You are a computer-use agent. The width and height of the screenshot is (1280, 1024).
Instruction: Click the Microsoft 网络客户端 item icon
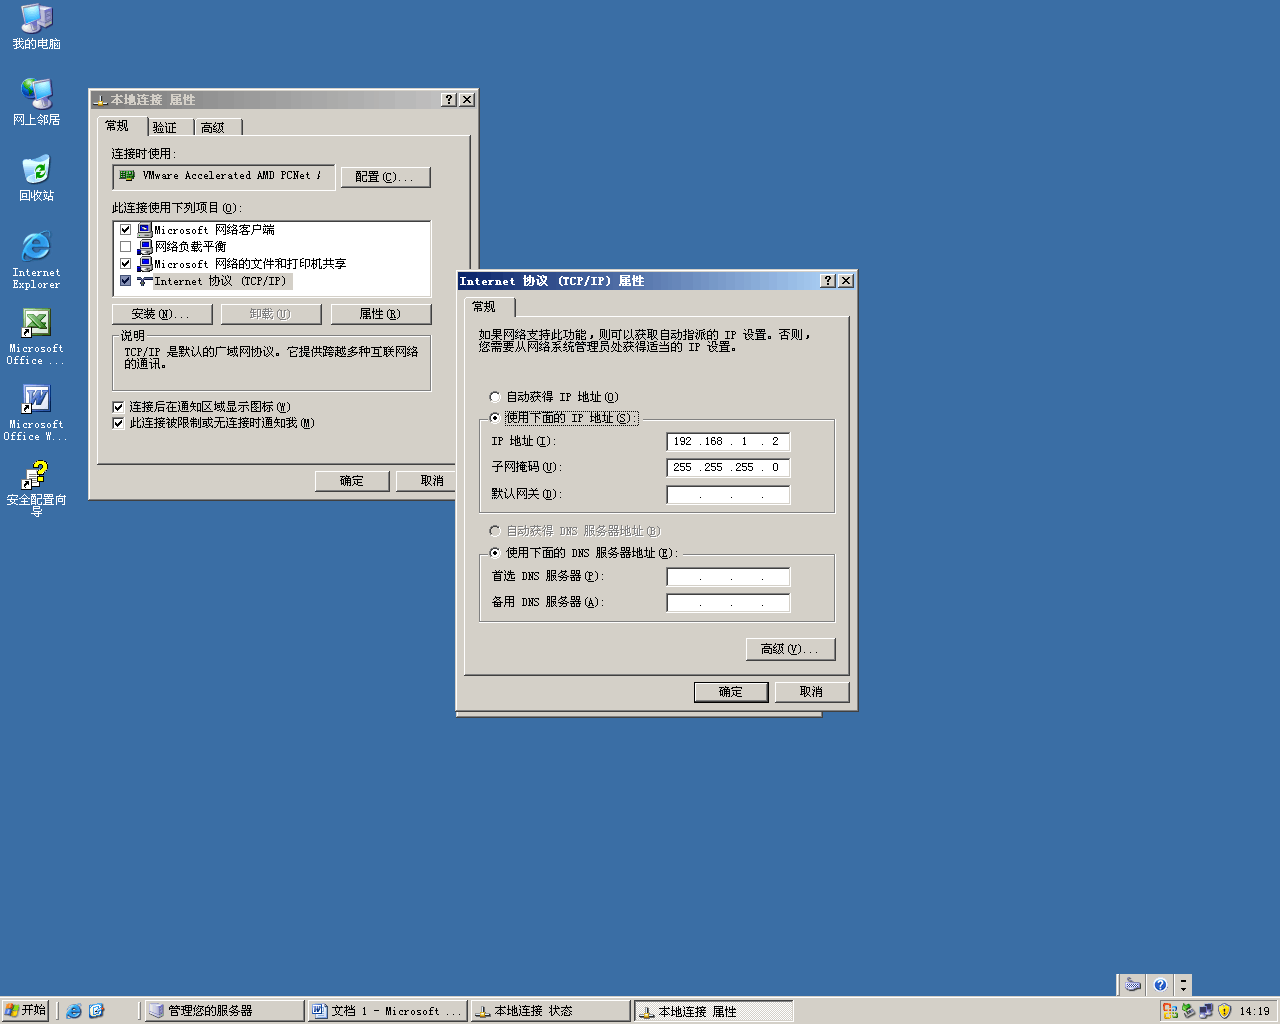pyautogui.click(x=144, y=230)
